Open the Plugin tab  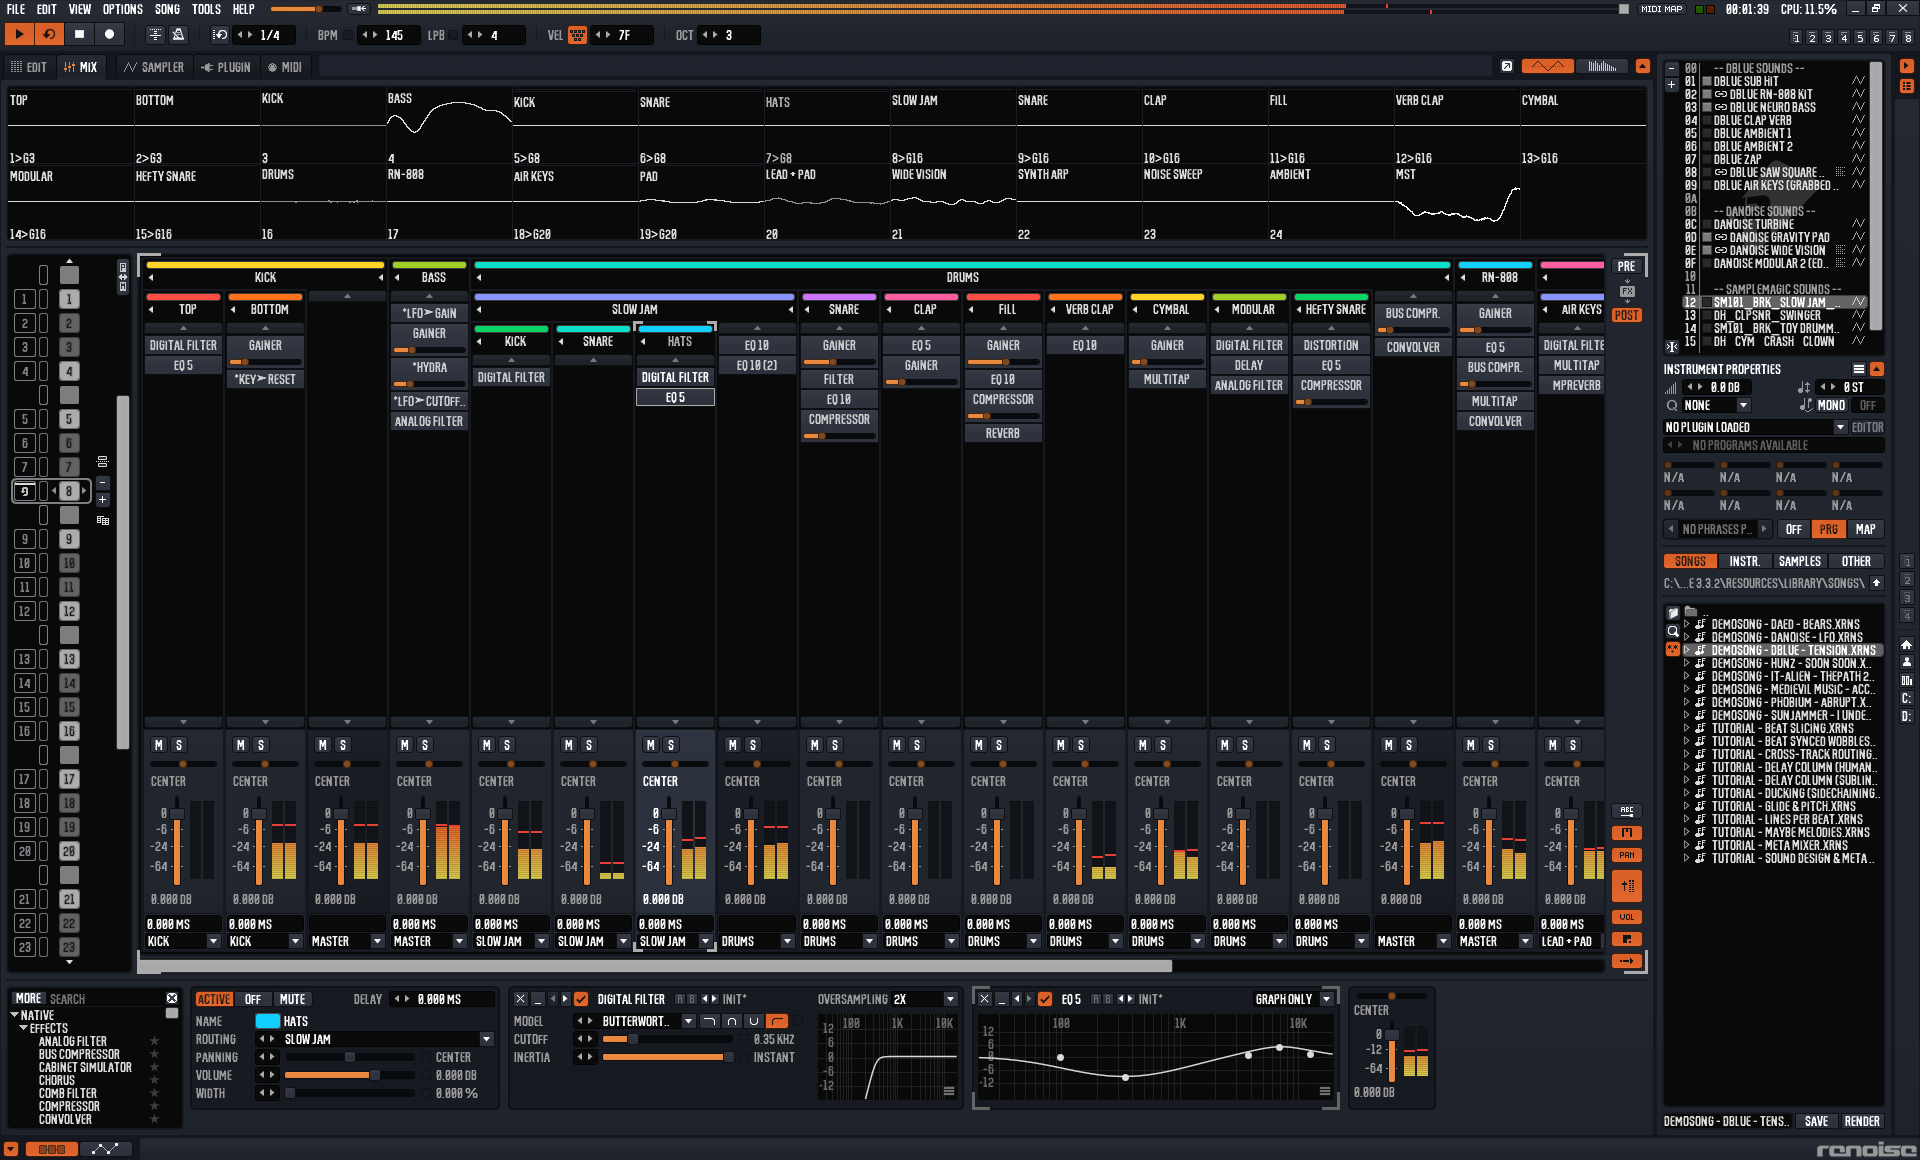tap(226, 67)
